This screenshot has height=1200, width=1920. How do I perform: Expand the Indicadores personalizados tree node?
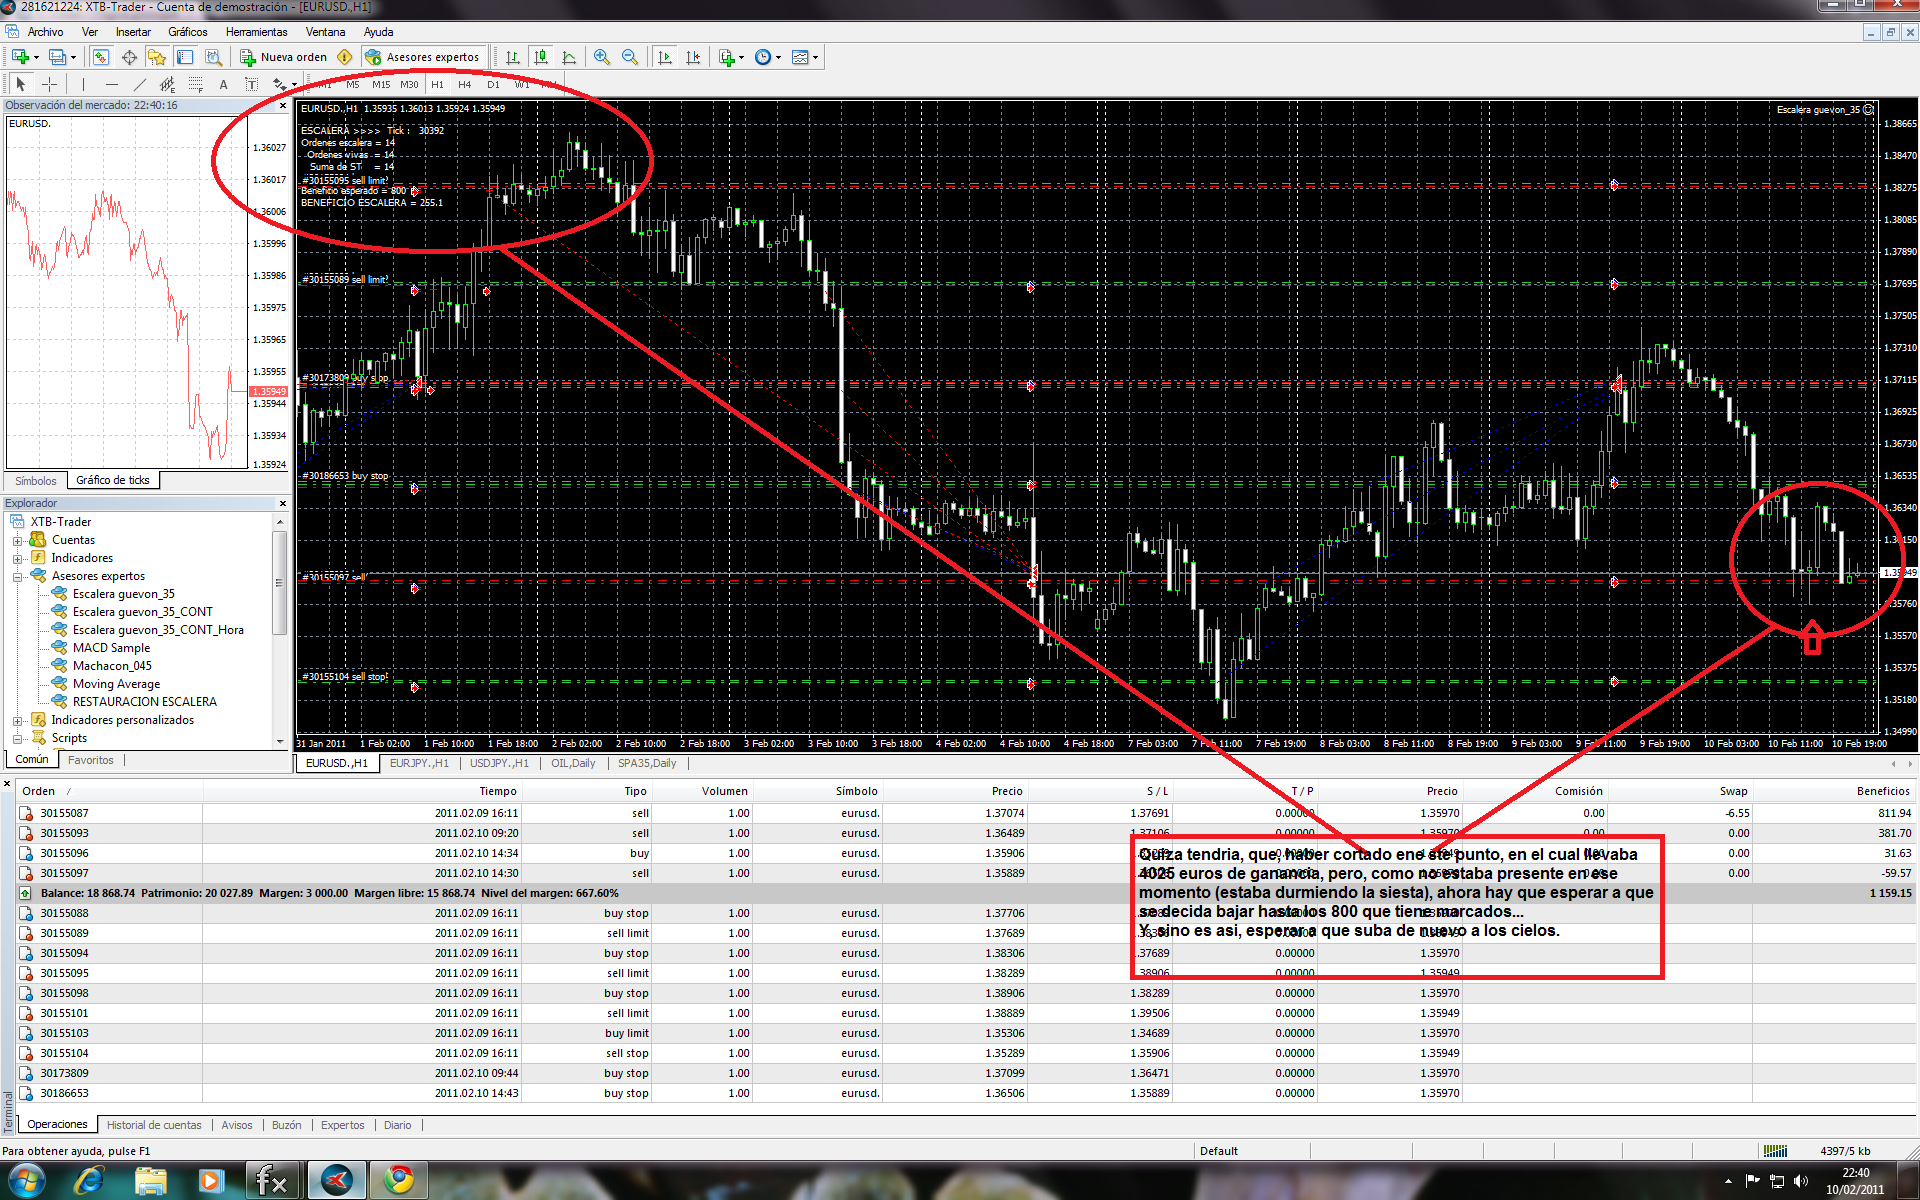17,720
